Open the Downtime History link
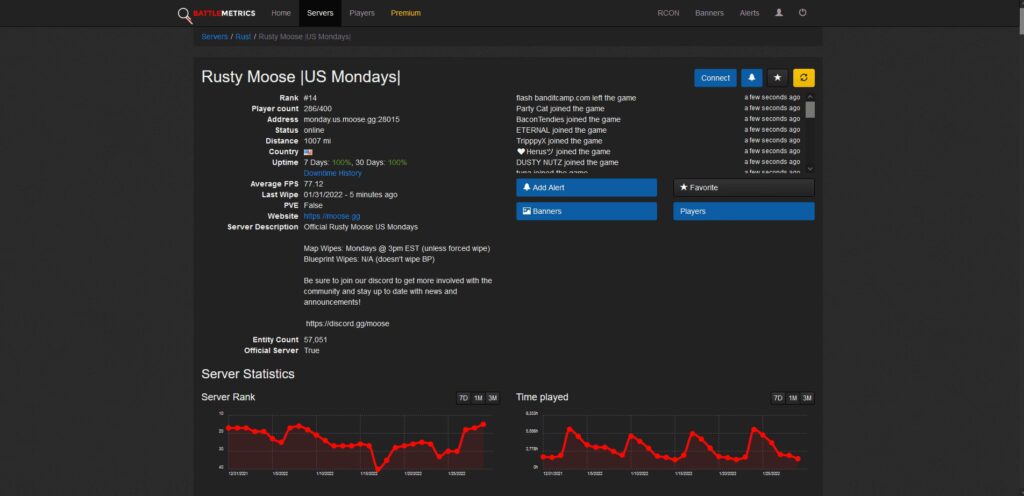 (332, 174)
